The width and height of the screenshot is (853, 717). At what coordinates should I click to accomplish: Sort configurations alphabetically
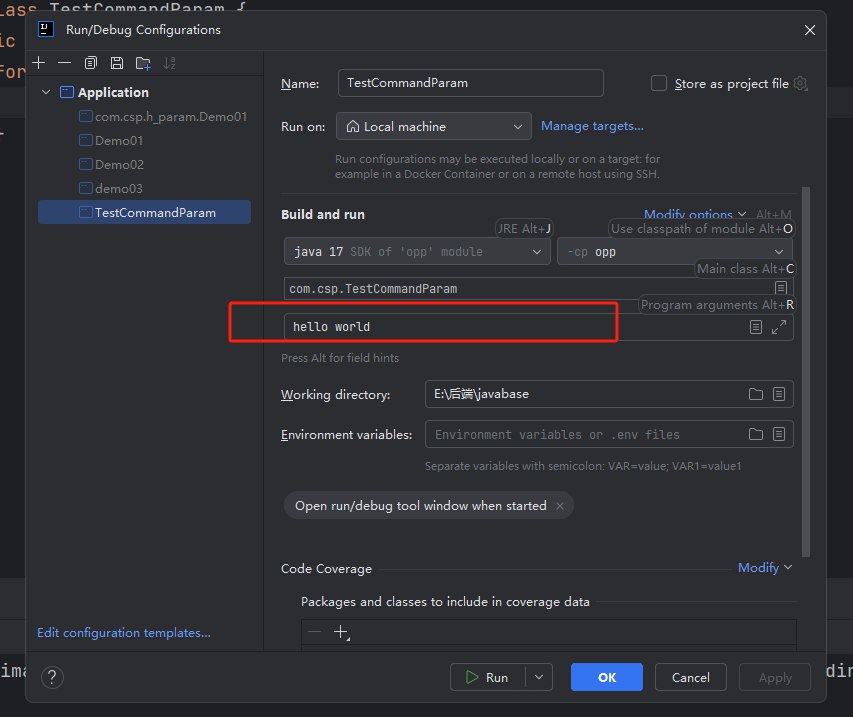tap(169, 62)
